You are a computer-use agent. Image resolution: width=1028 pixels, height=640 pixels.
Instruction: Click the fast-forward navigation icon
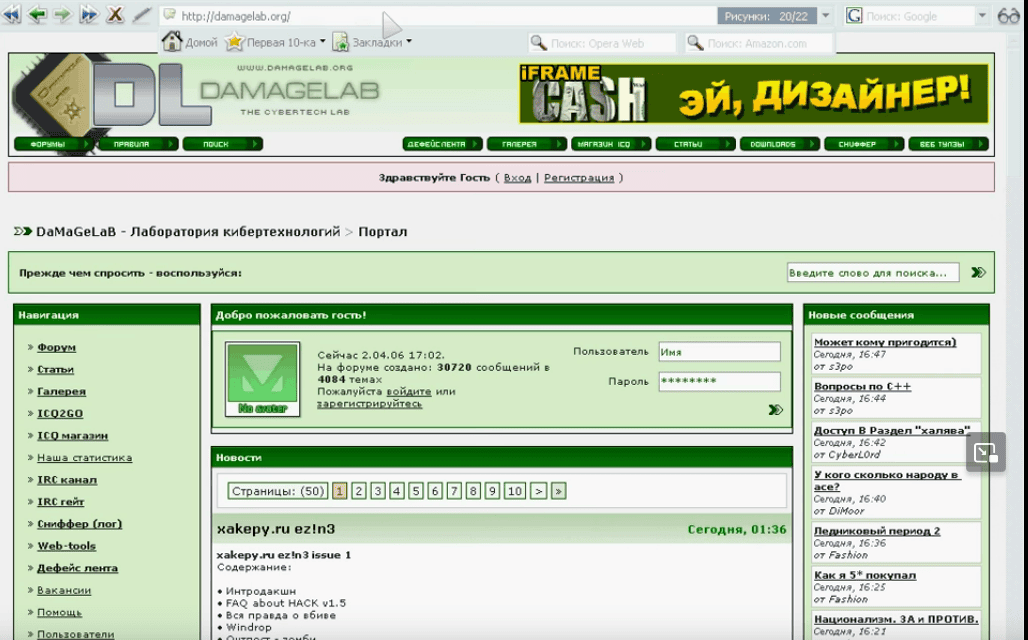(89, 14)
